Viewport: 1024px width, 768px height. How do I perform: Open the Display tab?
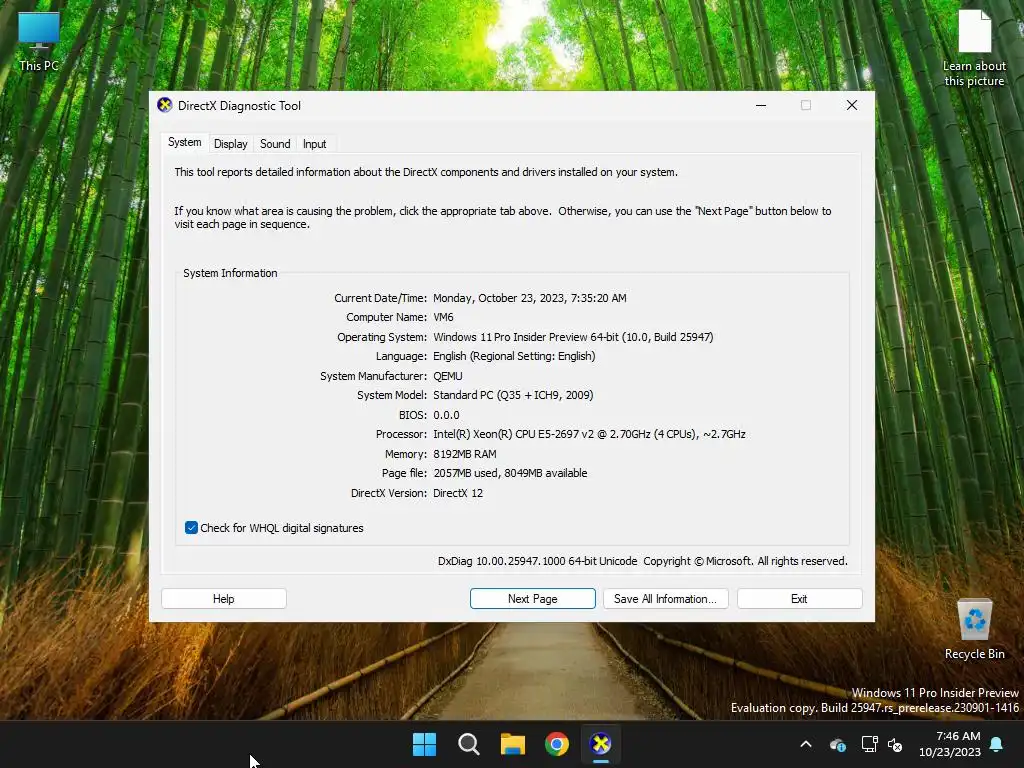tap(231, 144)
